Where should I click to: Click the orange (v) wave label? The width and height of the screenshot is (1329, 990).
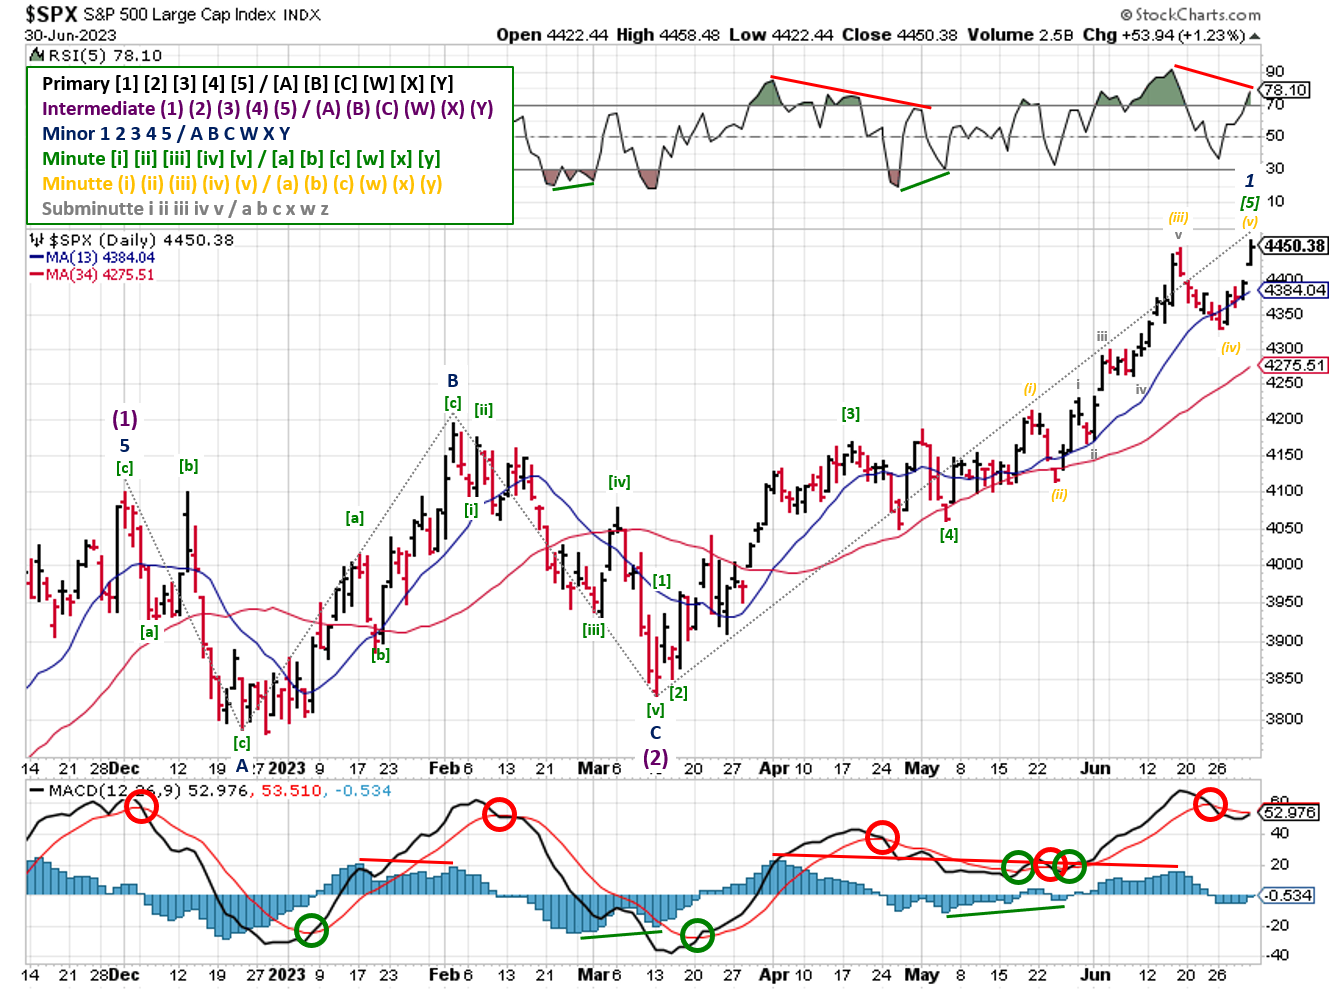point(1250,222)
